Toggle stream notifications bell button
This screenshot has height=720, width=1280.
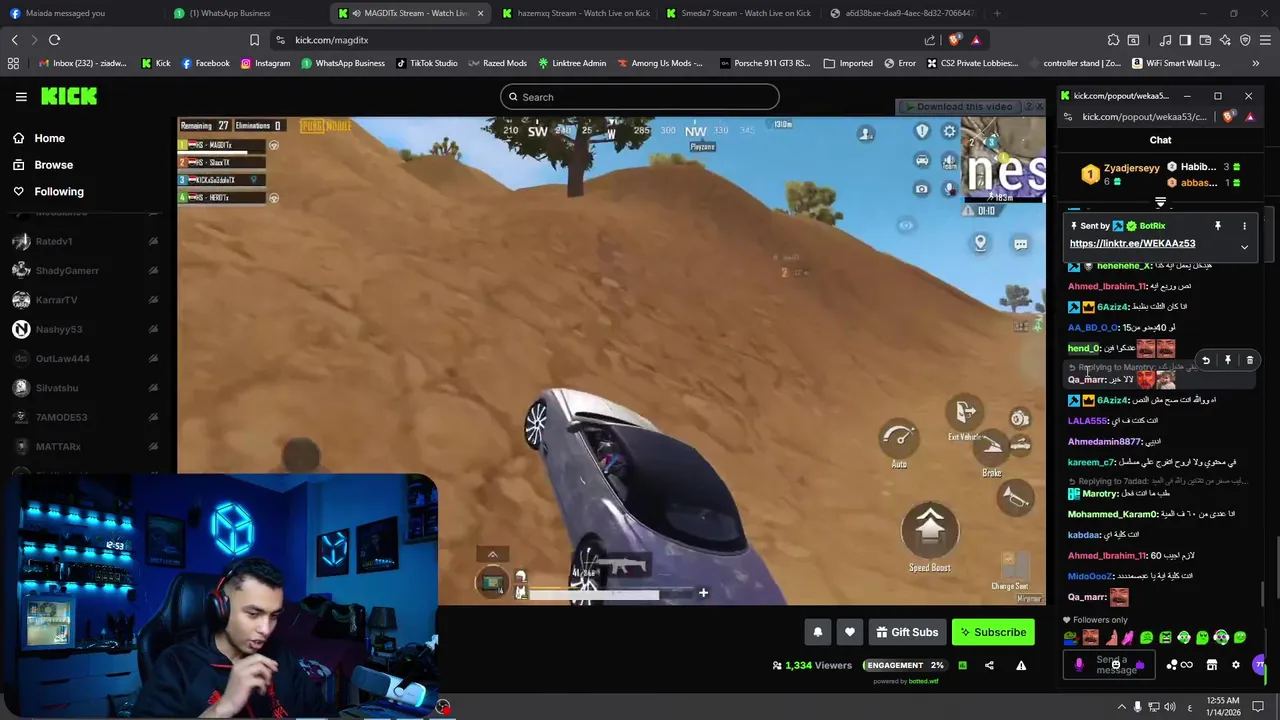[818, 632]
